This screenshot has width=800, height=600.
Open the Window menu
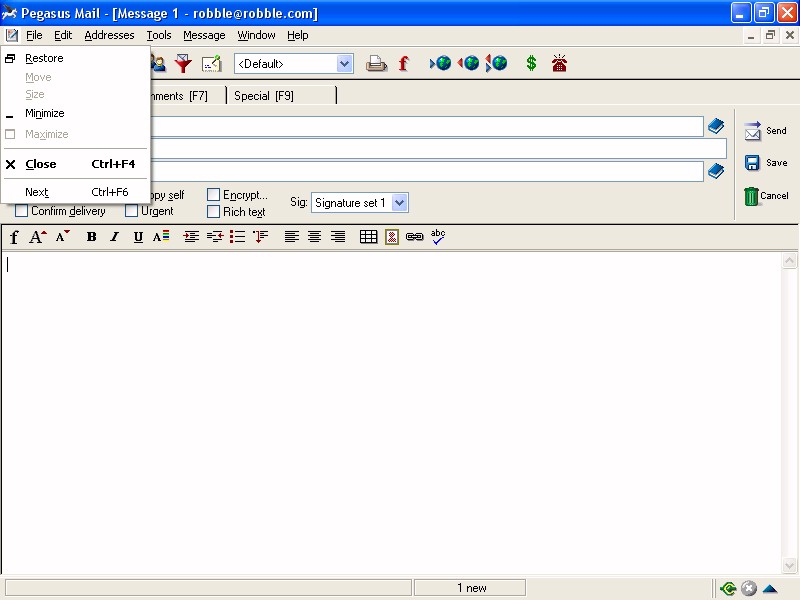pos(256,35)
